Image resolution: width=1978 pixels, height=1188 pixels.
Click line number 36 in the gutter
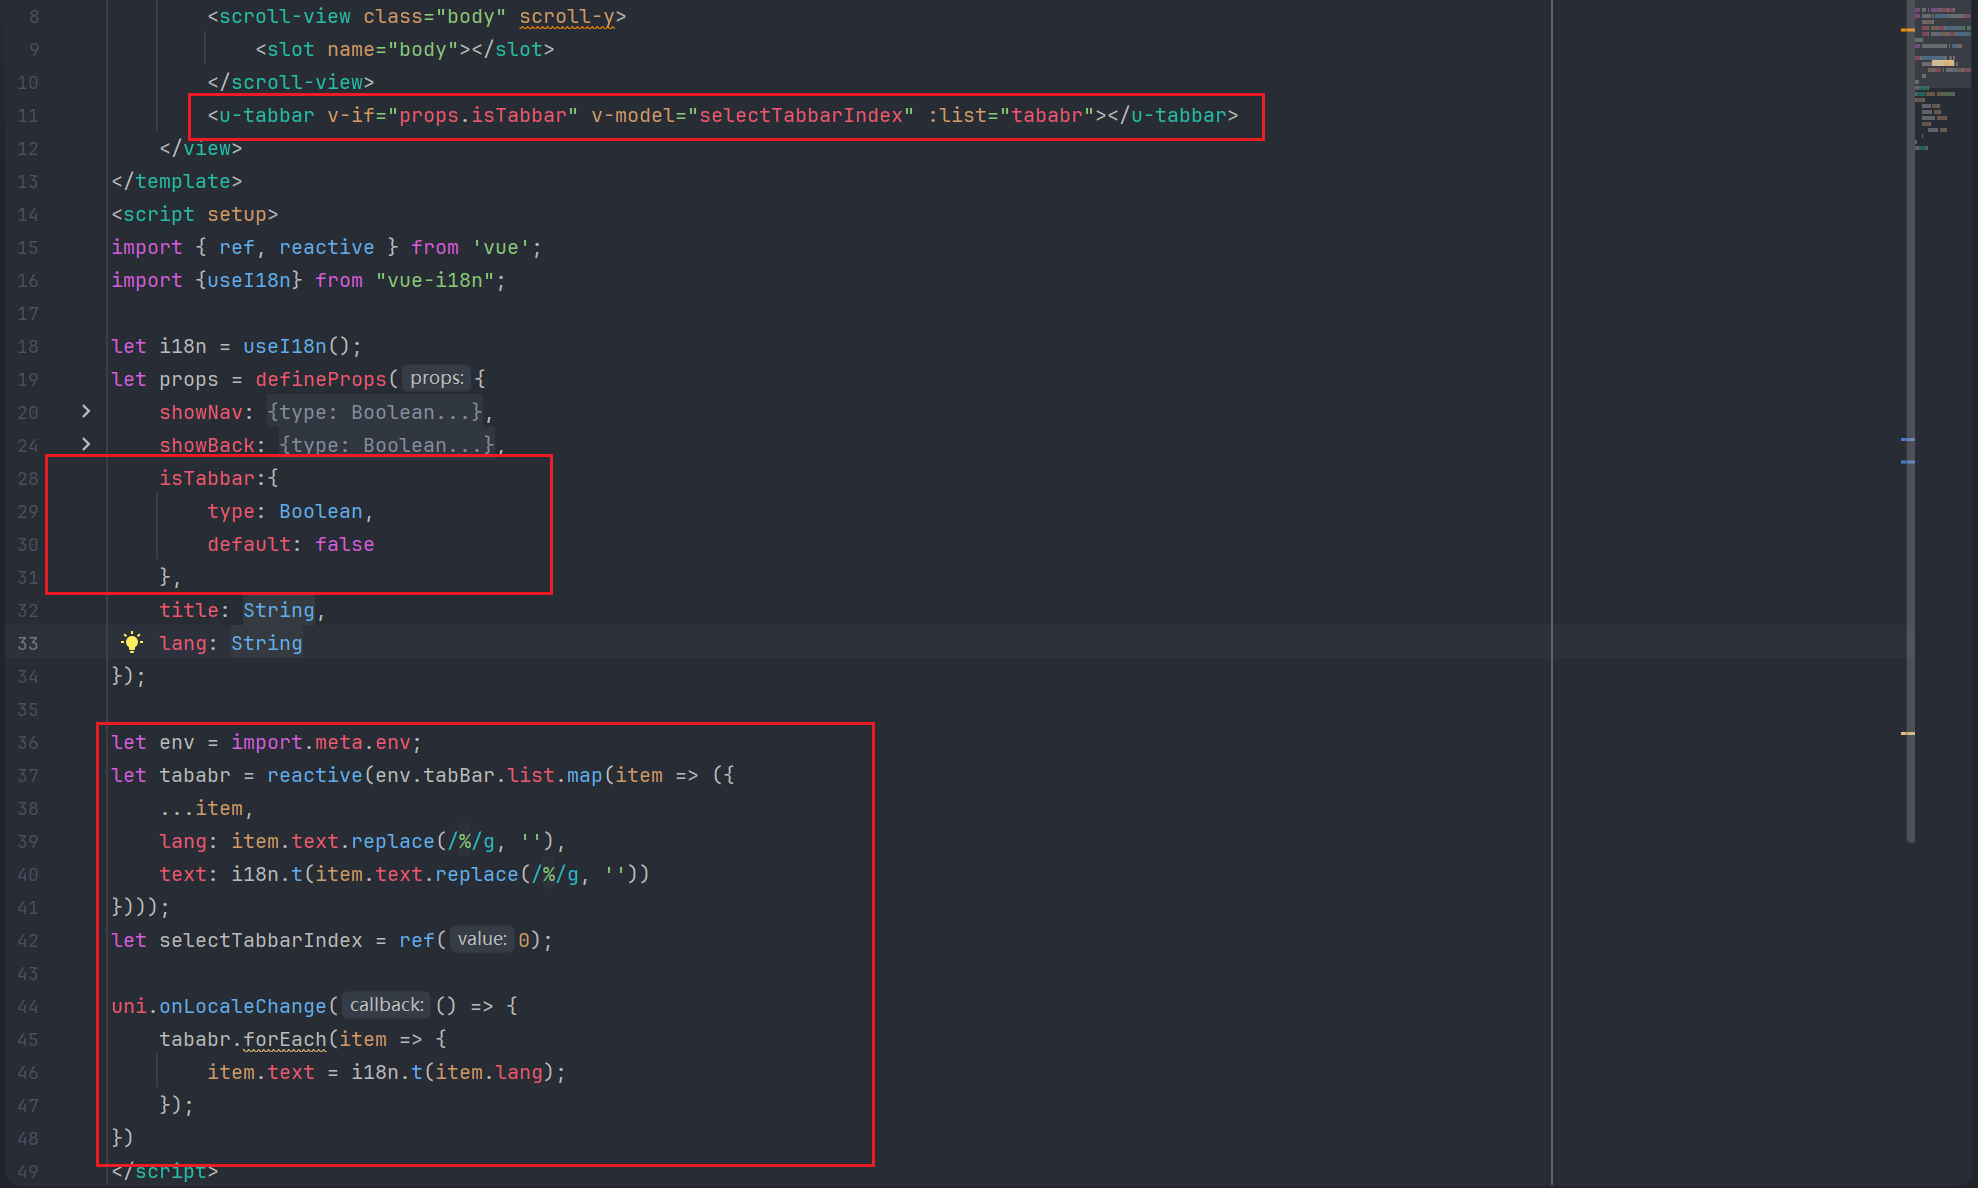[28, 743]
